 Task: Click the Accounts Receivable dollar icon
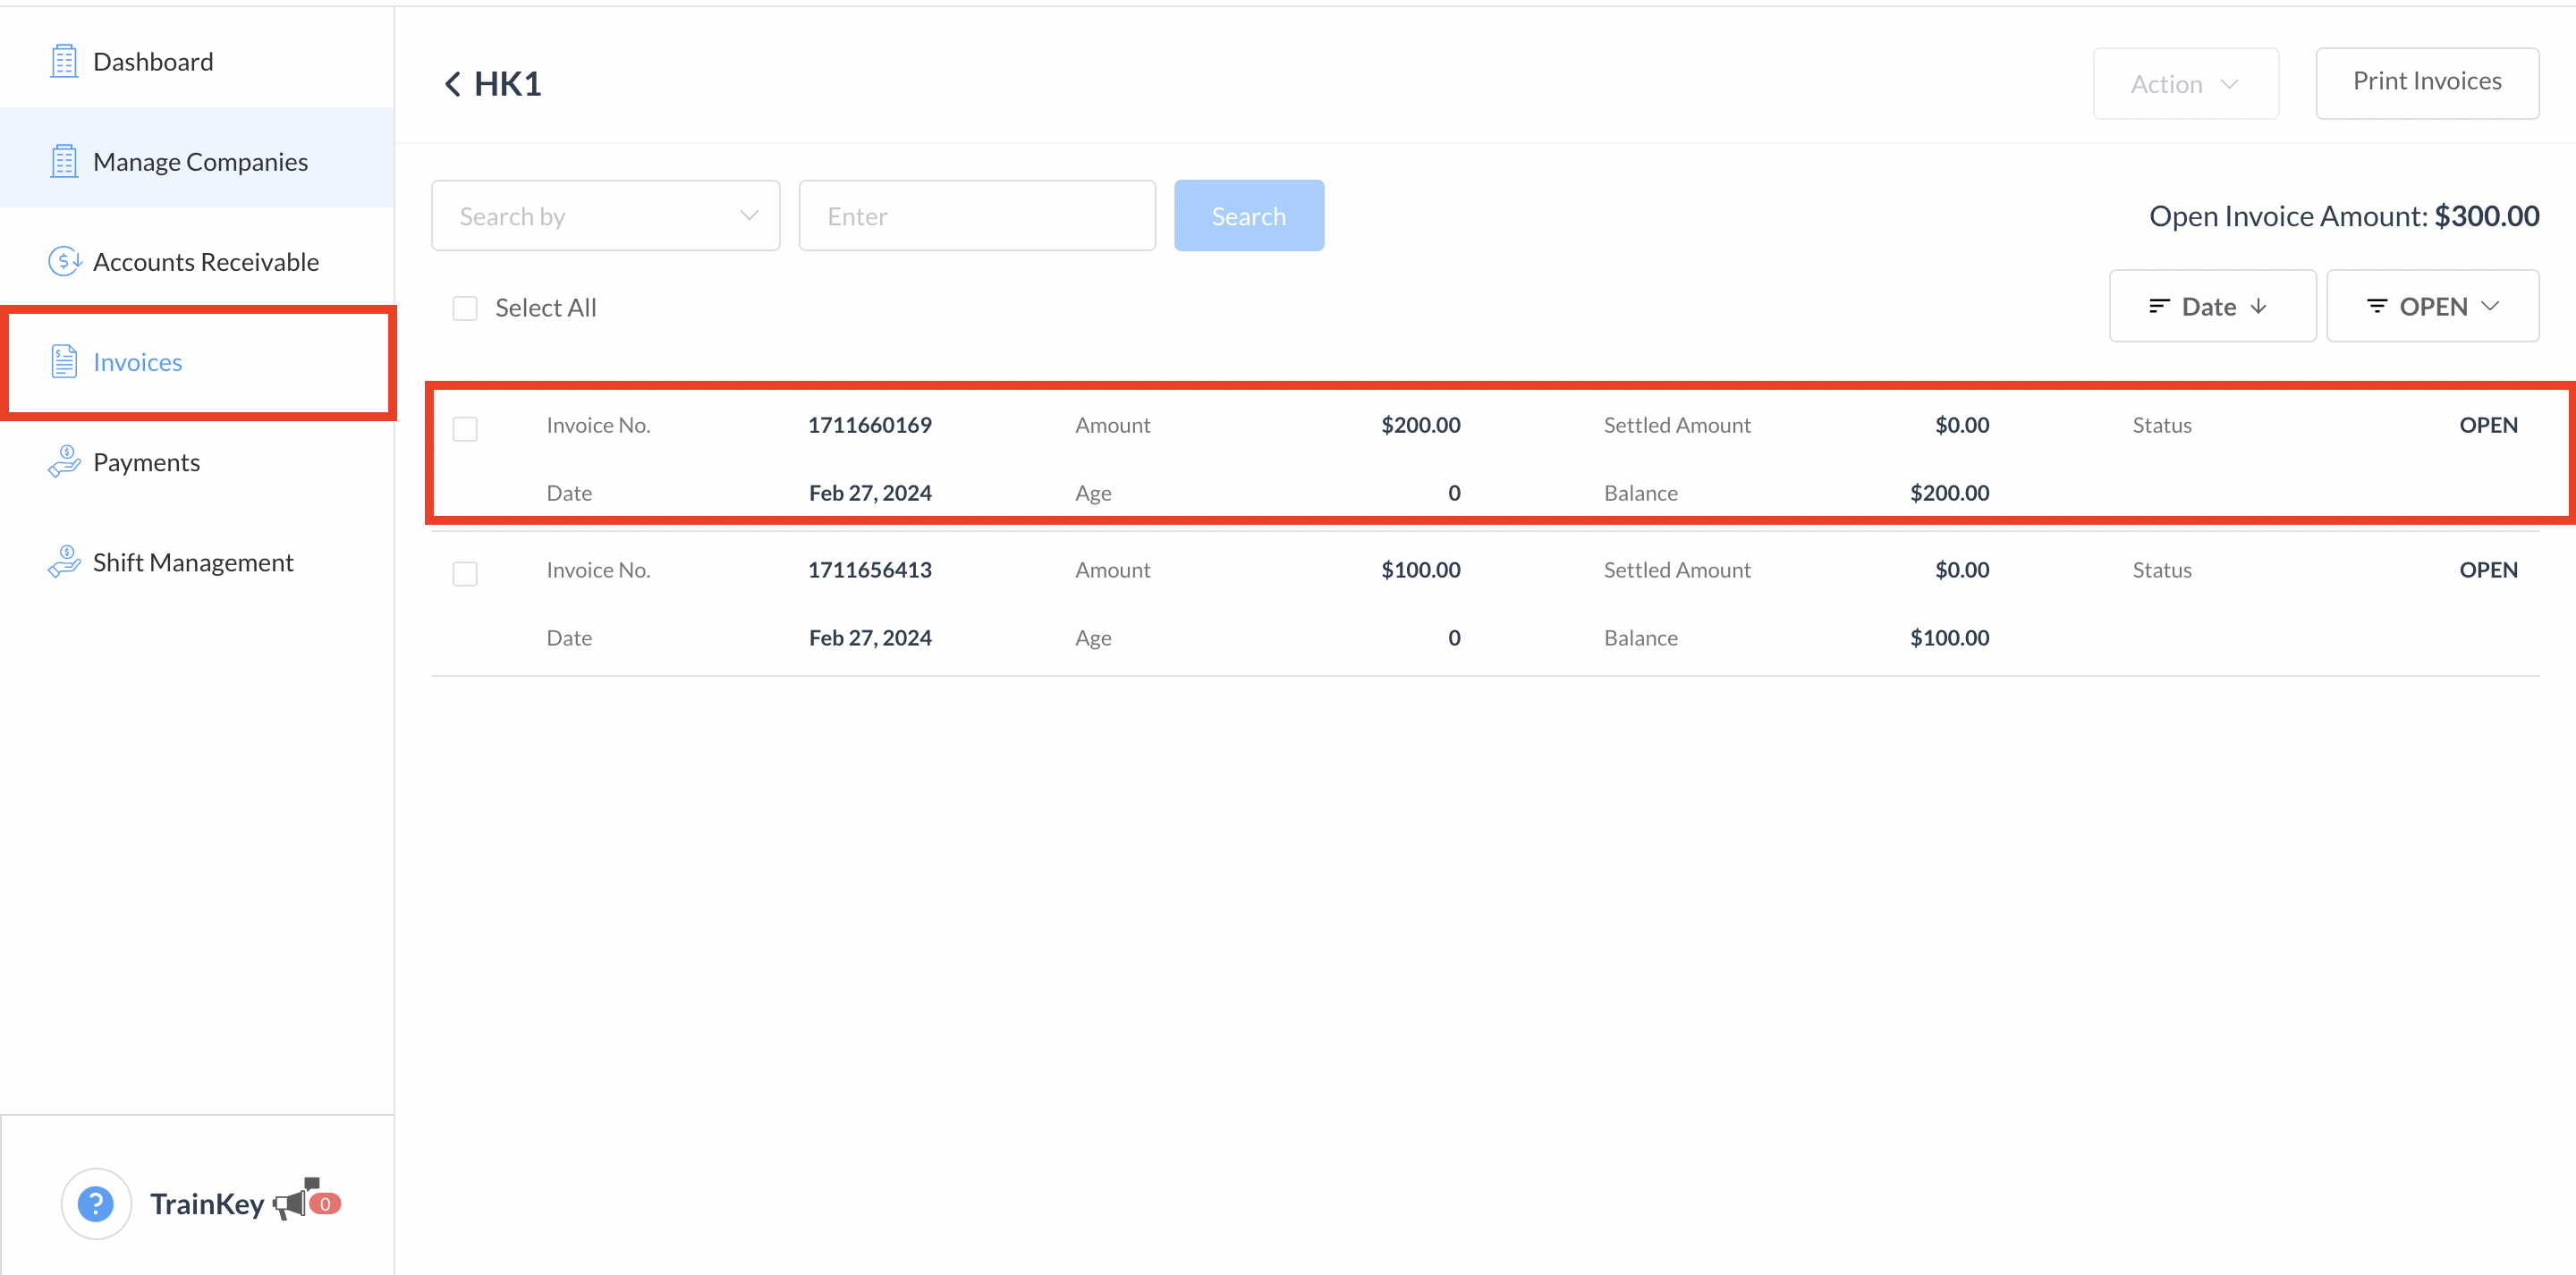coord(64,262)
